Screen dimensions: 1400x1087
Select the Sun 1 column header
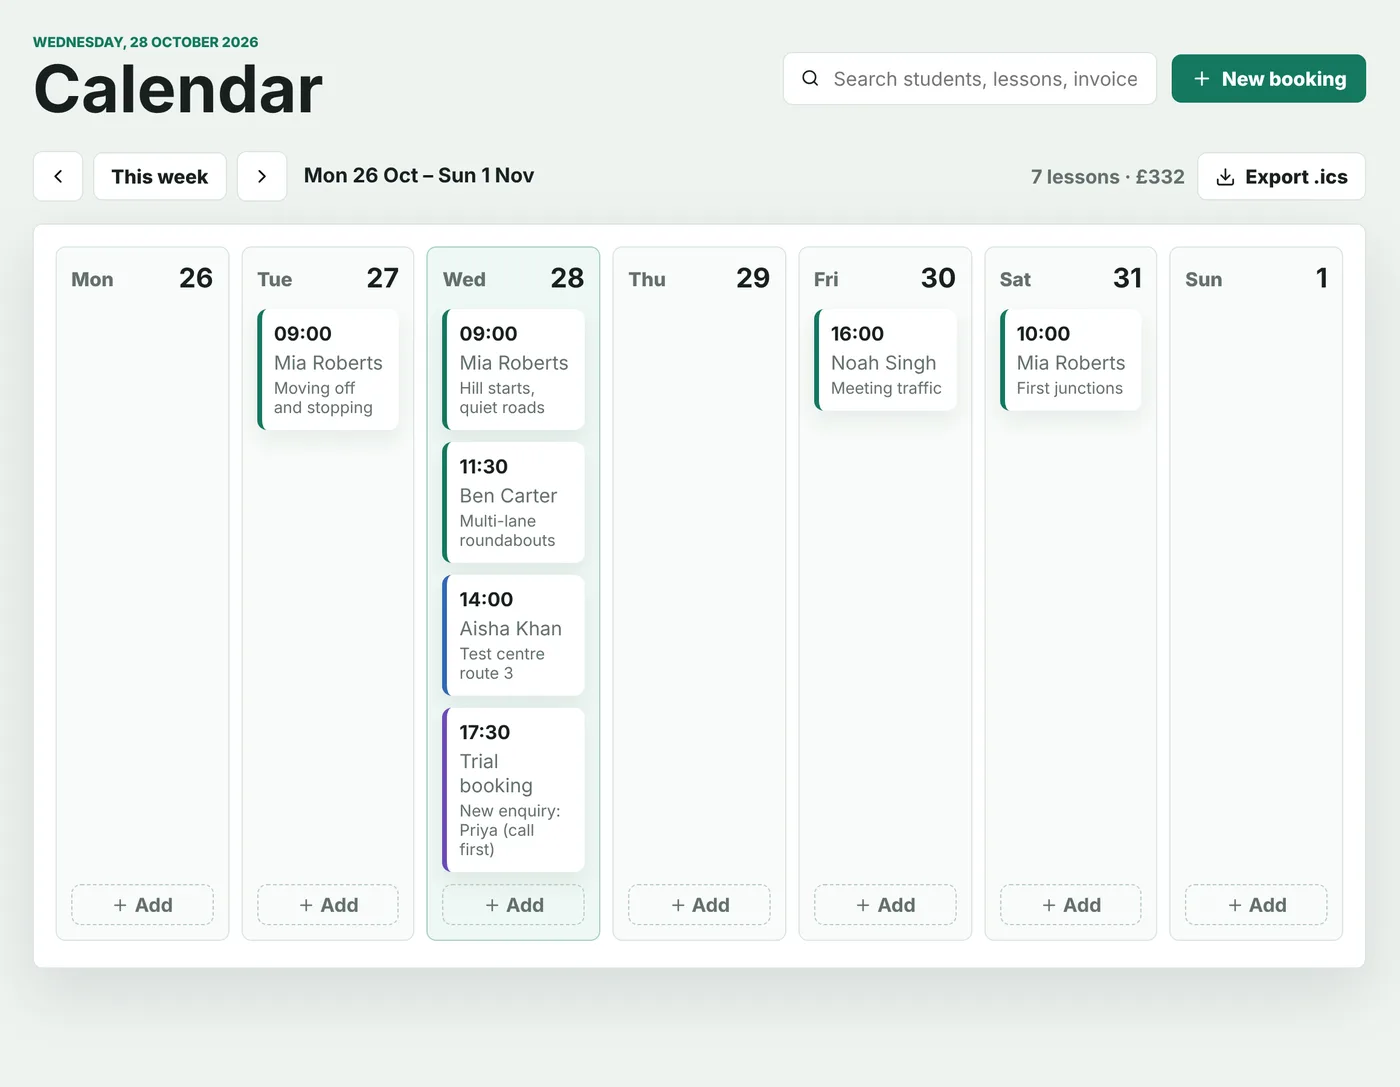pos(1257,279)
